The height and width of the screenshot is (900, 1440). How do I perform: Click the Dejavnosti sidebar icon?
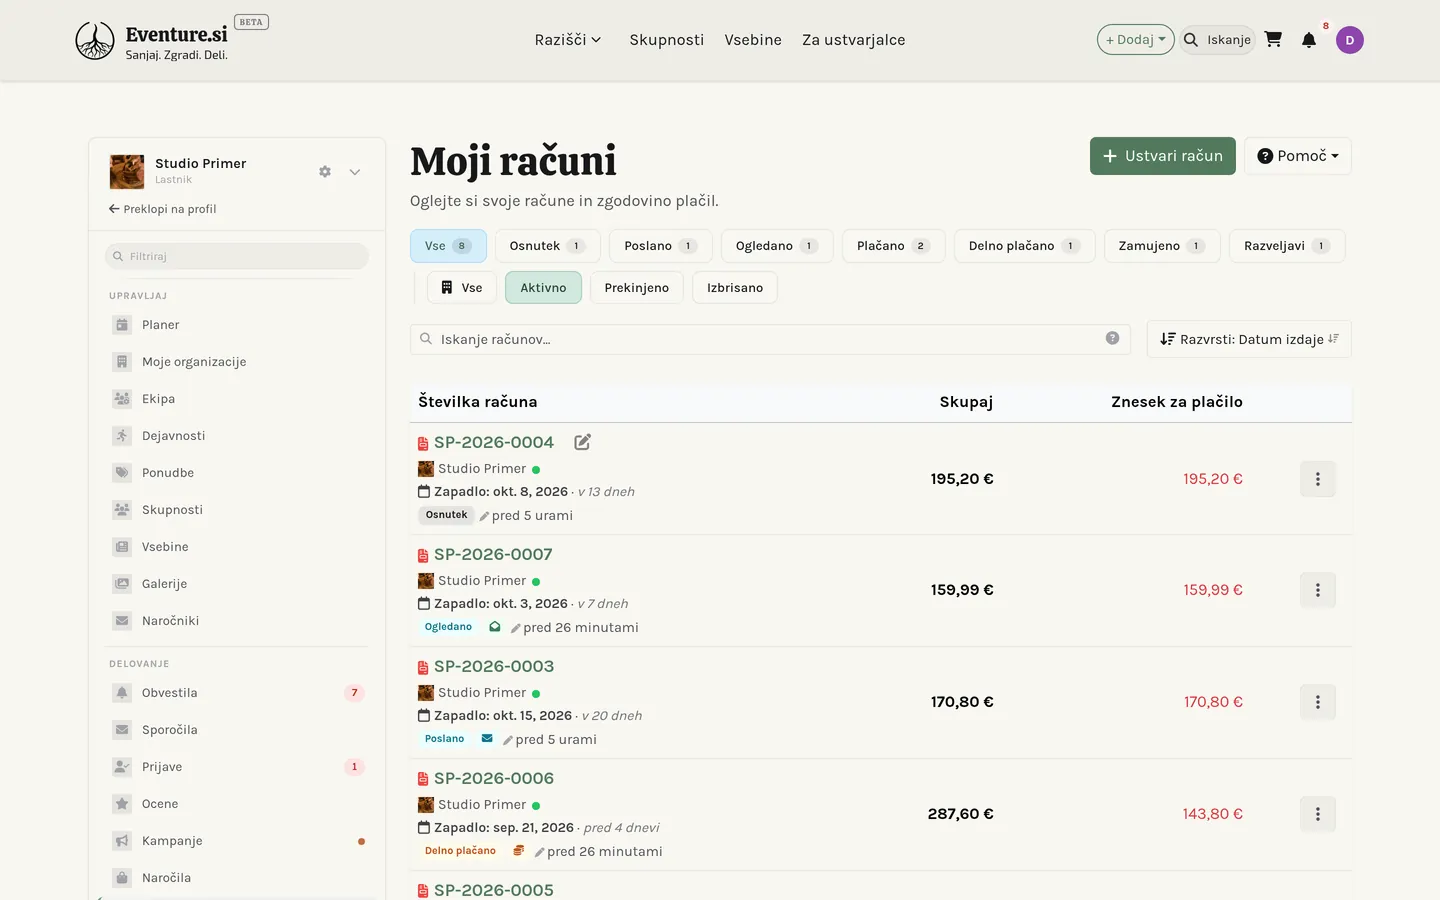click(x=122, y=436)
